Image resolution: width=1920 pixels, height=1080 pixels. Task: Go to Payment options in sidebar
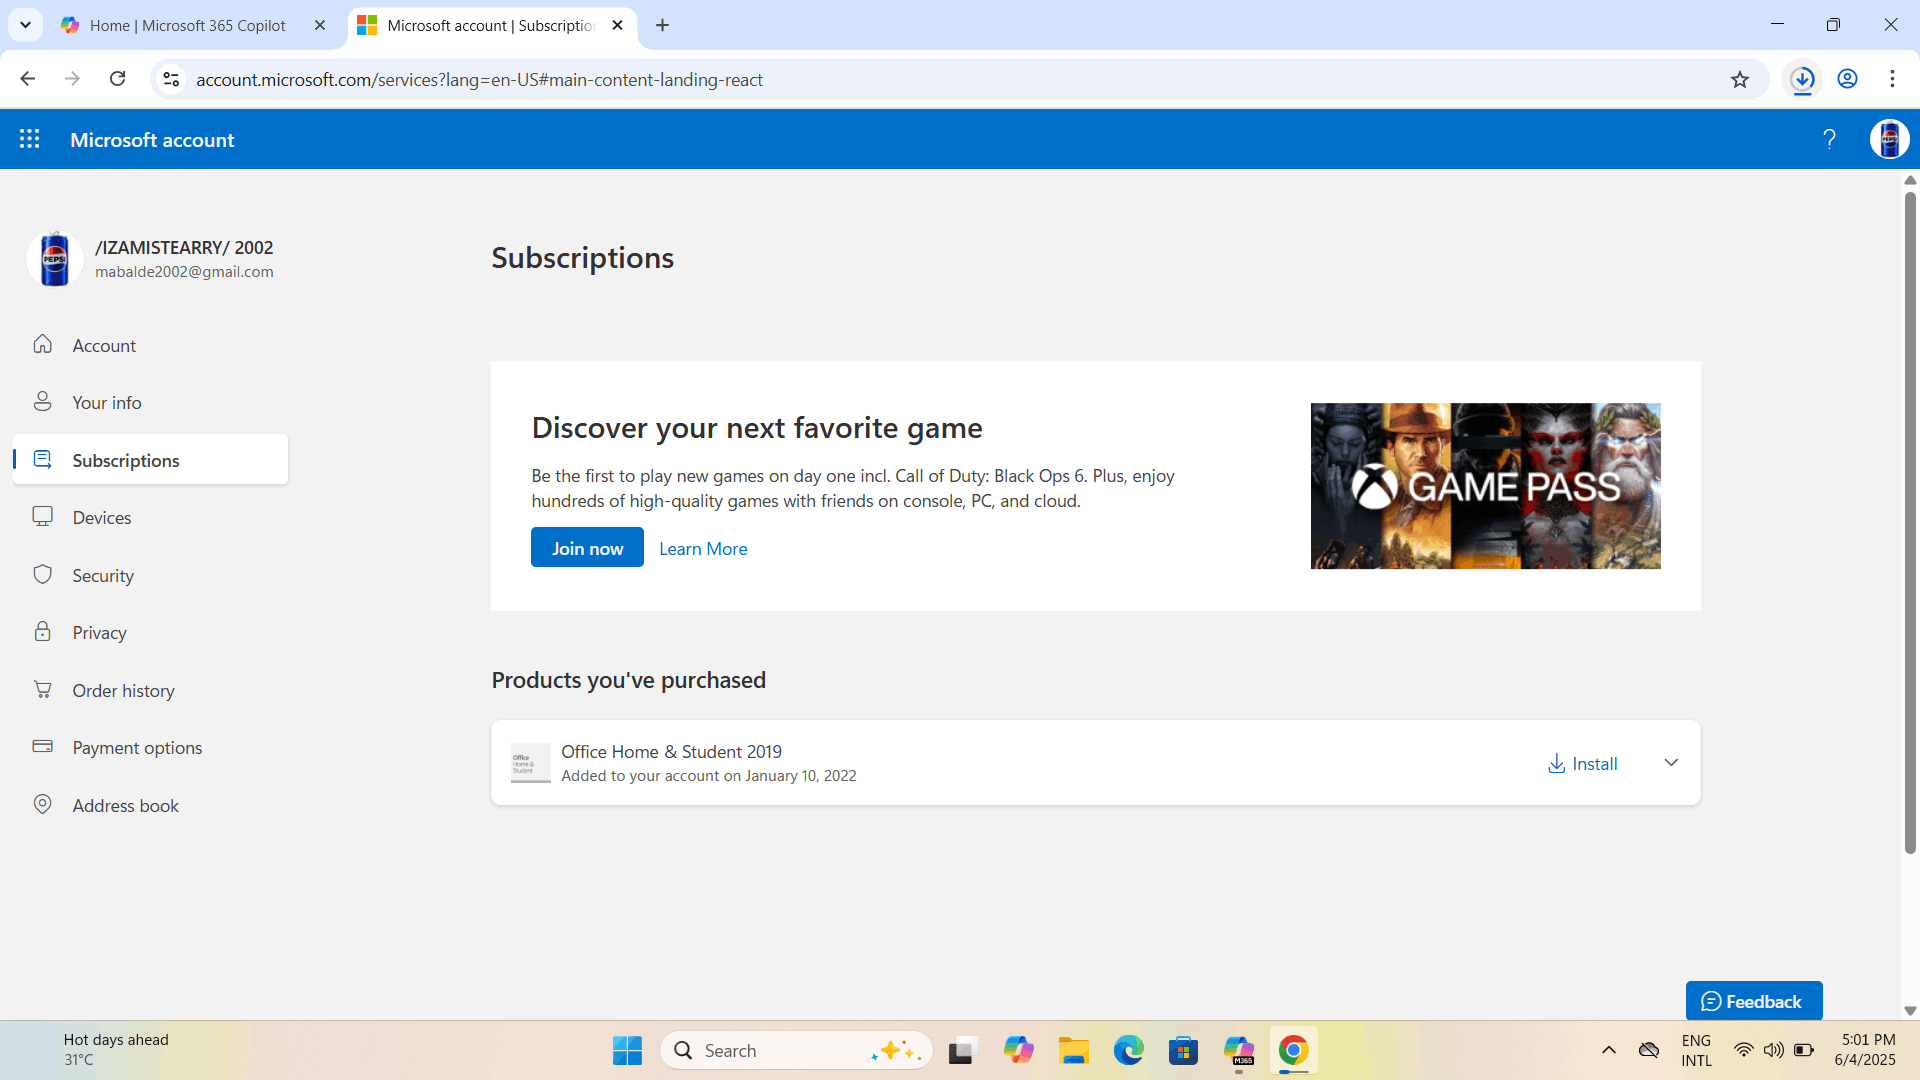tap(137, 748)
